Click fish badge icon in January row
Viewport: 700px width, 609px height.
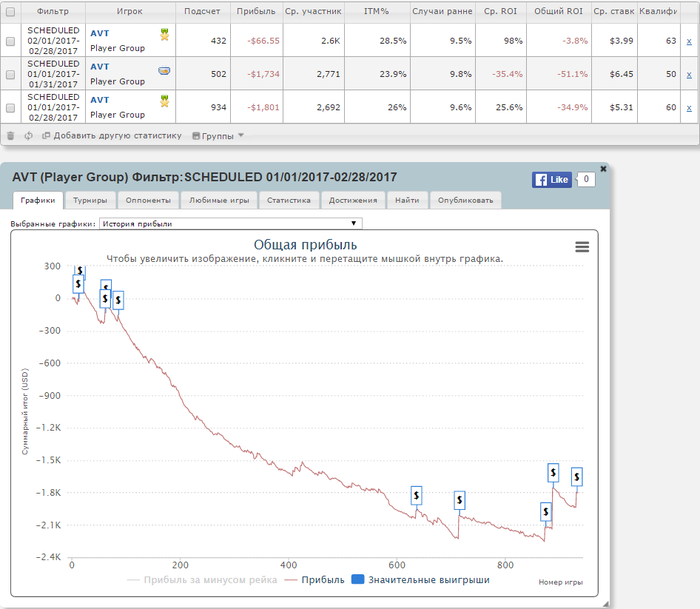(x=164, y=71)
